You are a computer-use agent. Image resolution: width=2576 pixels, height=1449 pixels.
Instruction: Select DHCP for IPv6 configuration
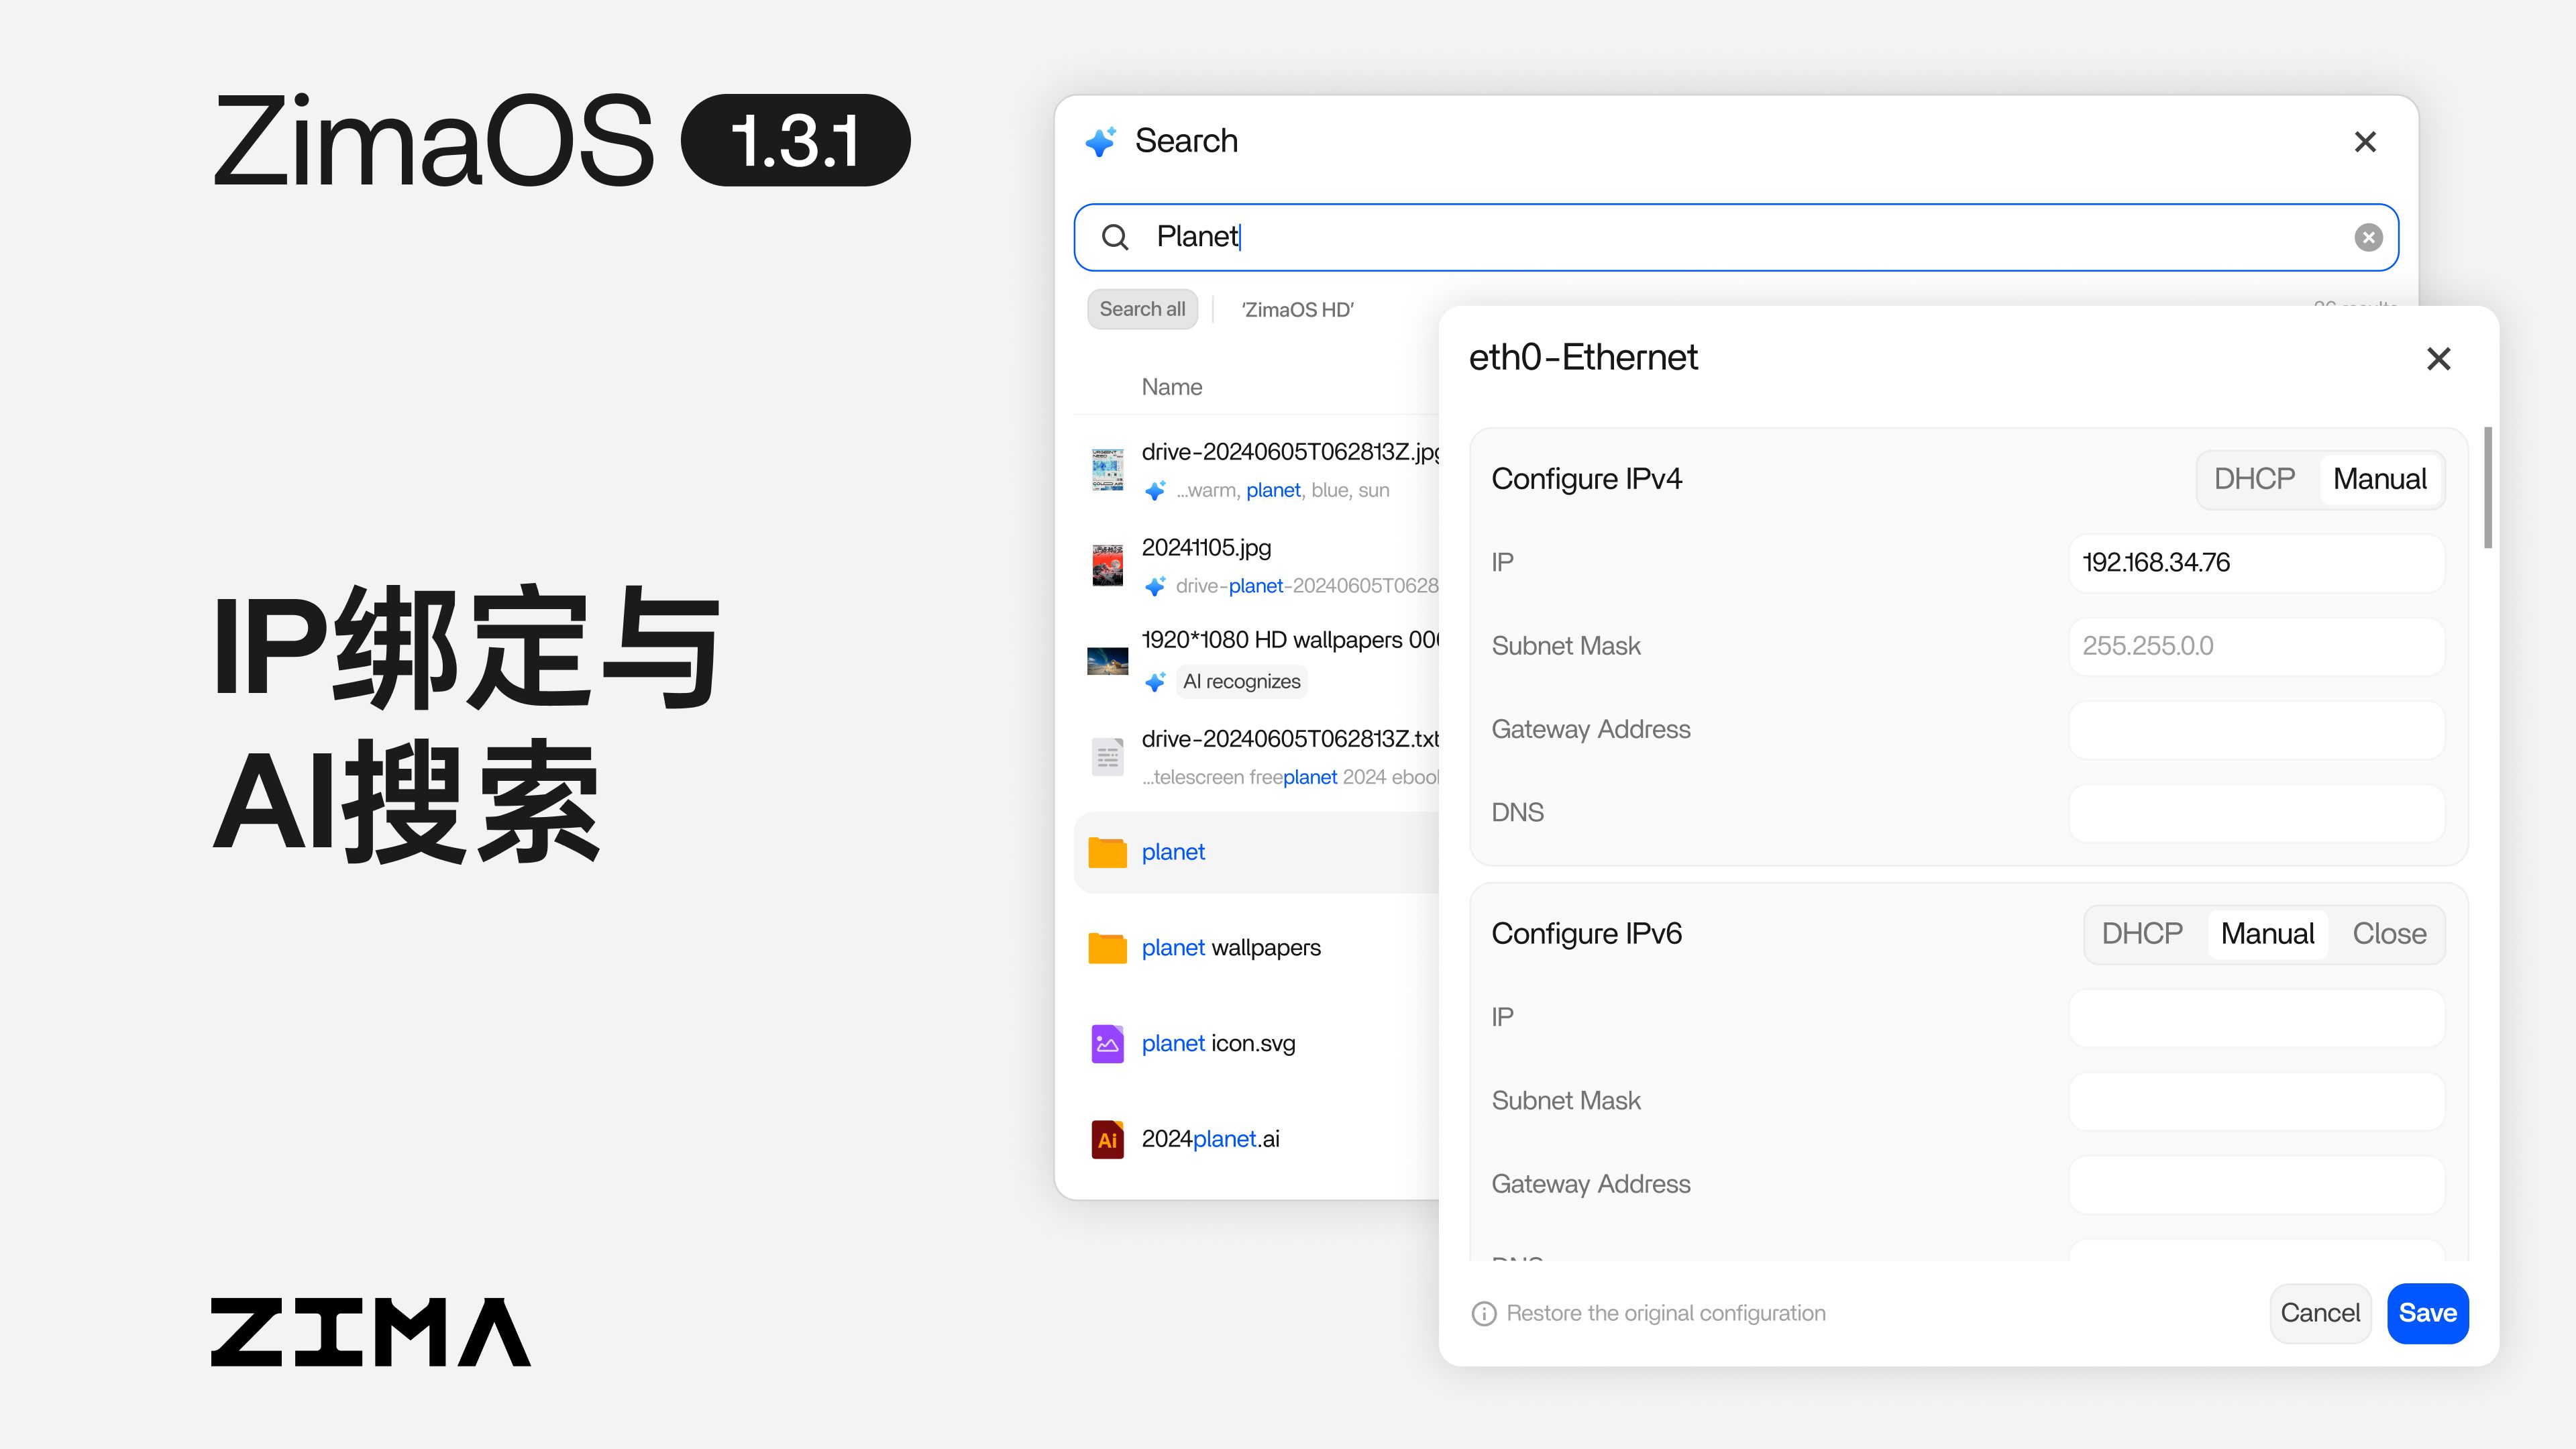click(x=2142, y=933)
